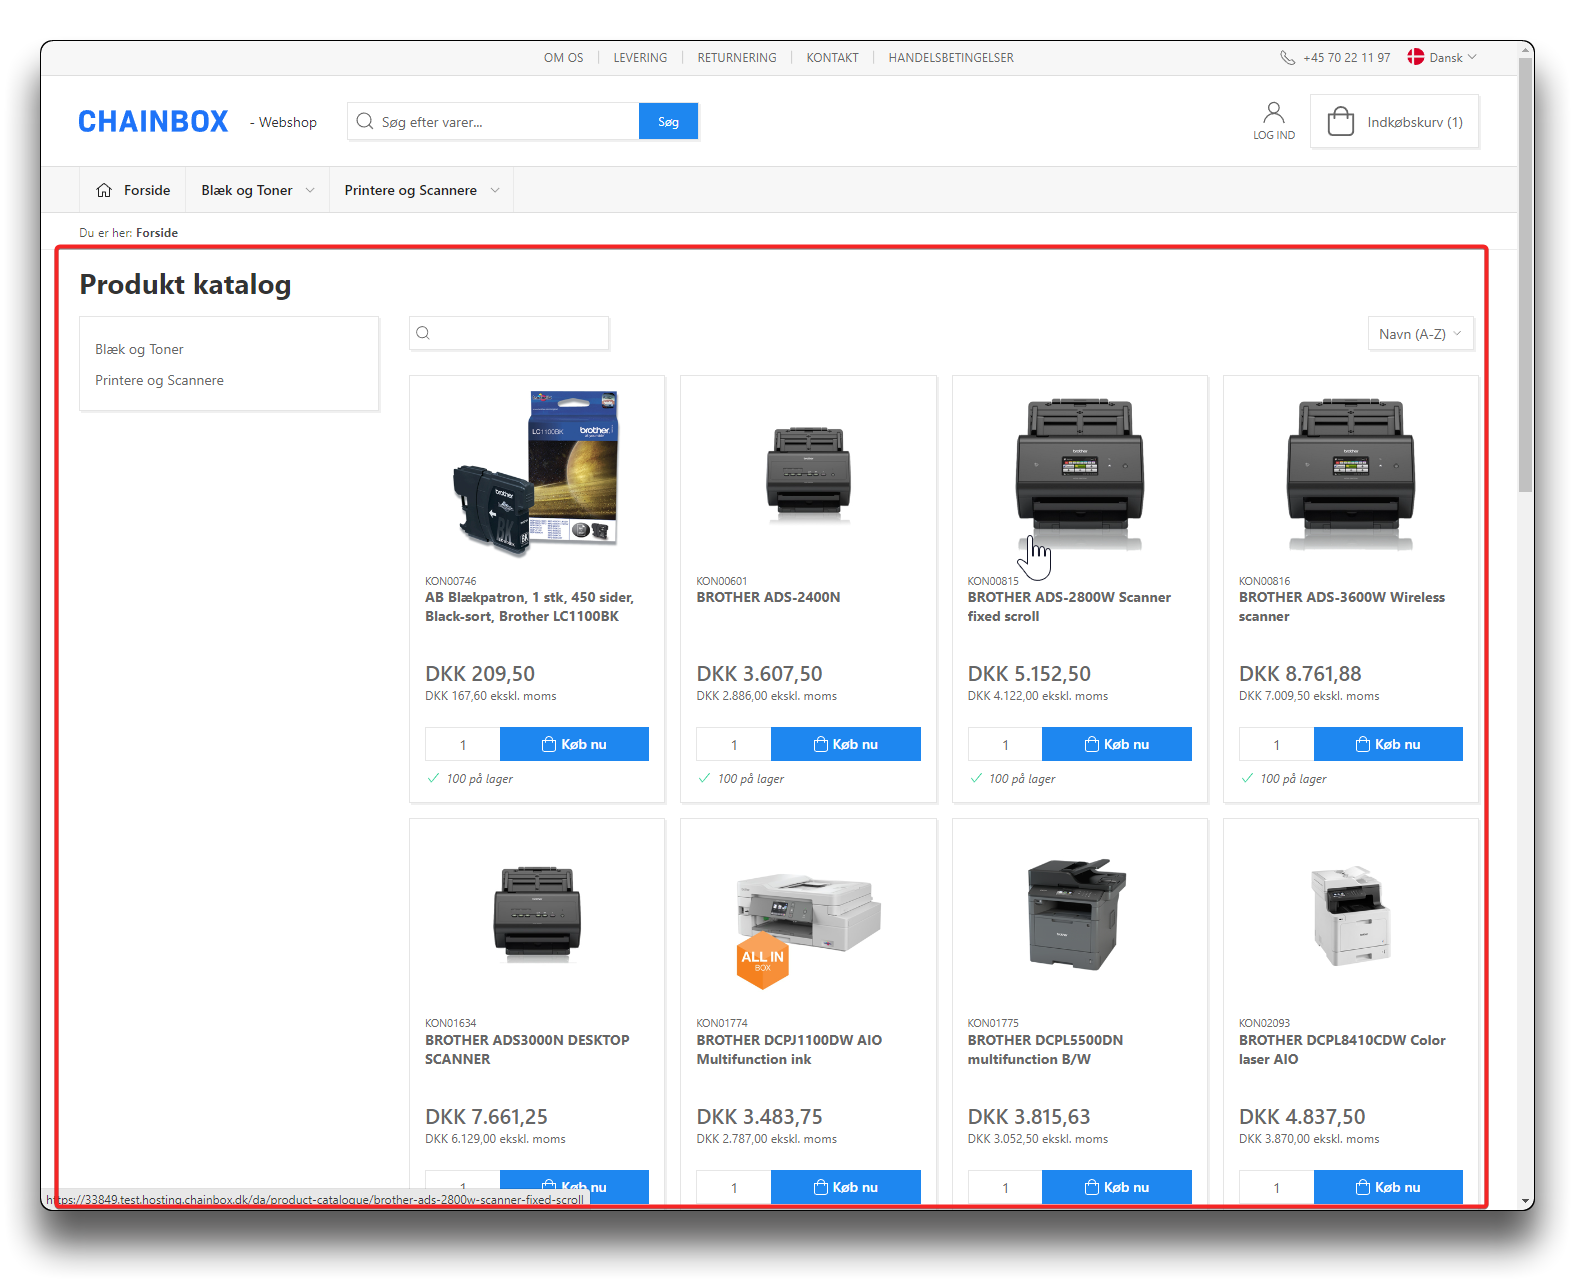
Task: Click the magnifier icon in the catalog filter
Action: click(423, 333)
